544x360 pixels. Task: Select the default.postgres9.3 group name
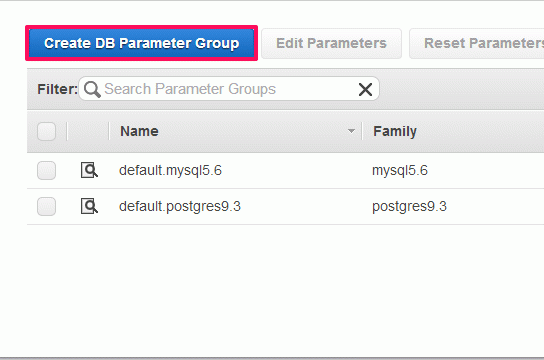[180, 206]
